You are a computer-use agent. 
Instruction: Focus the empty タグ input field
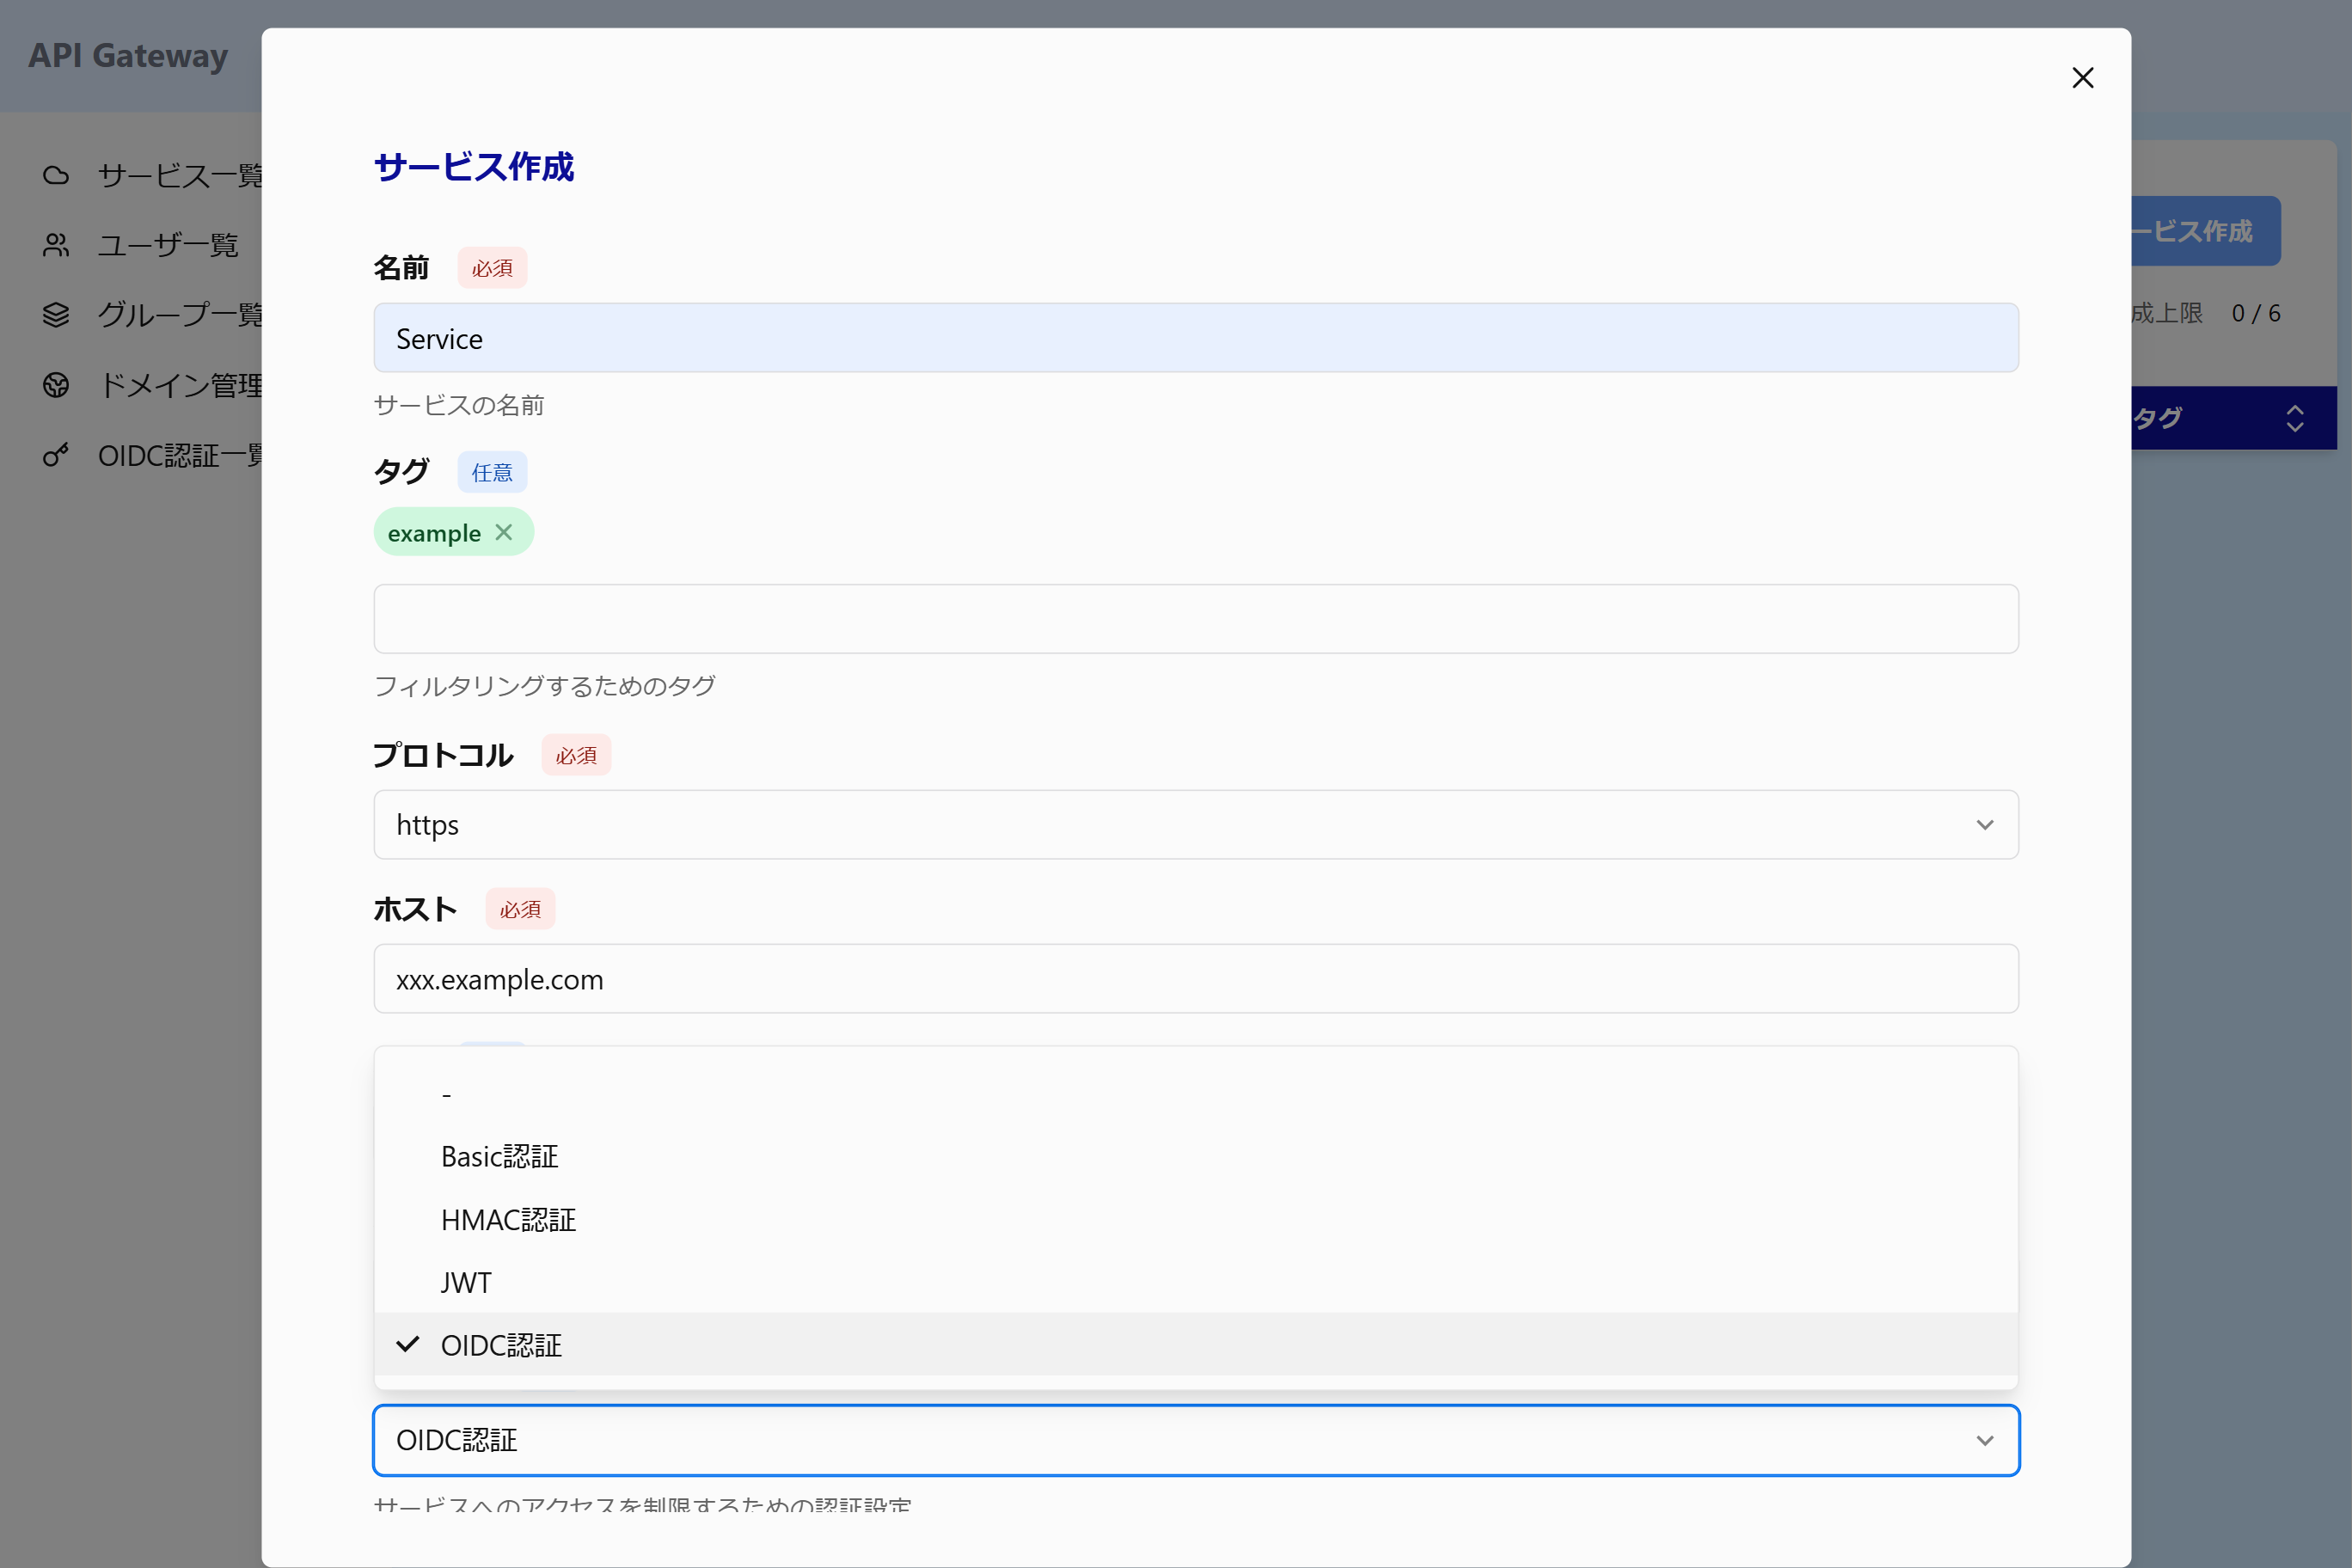coord(1196,619)
